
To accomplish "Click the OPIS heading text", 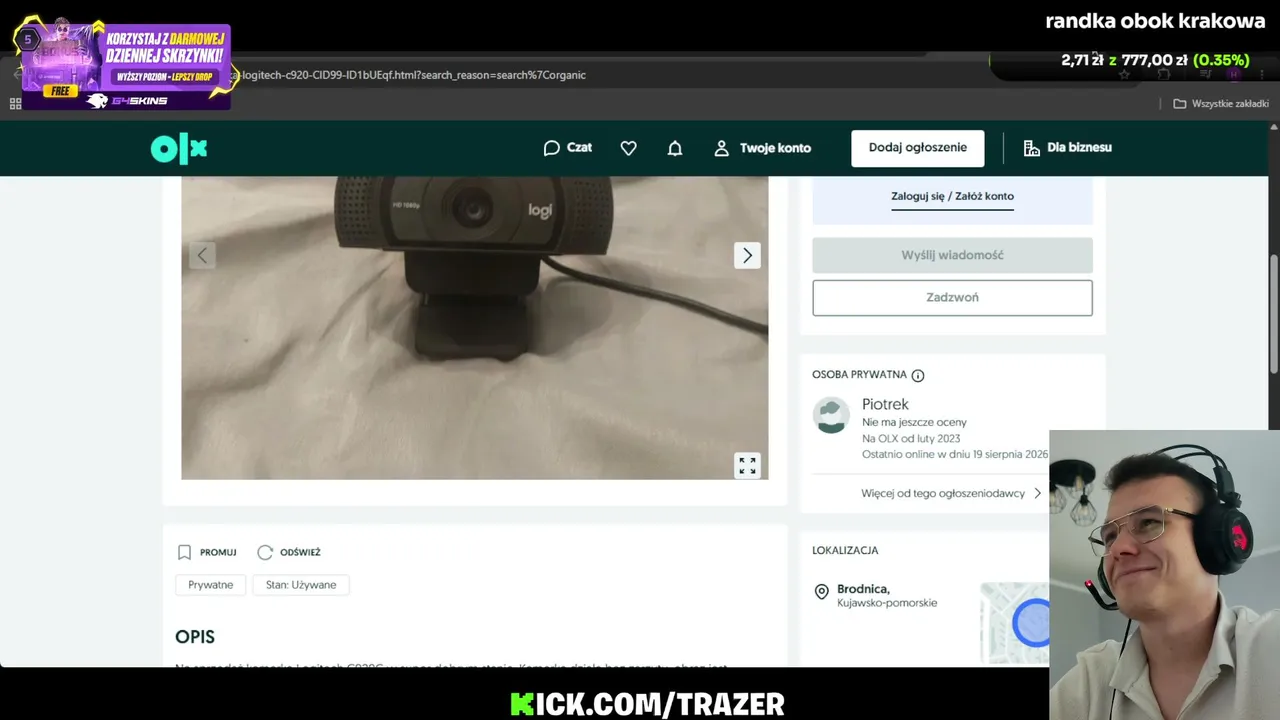I will tap(195, 637).
